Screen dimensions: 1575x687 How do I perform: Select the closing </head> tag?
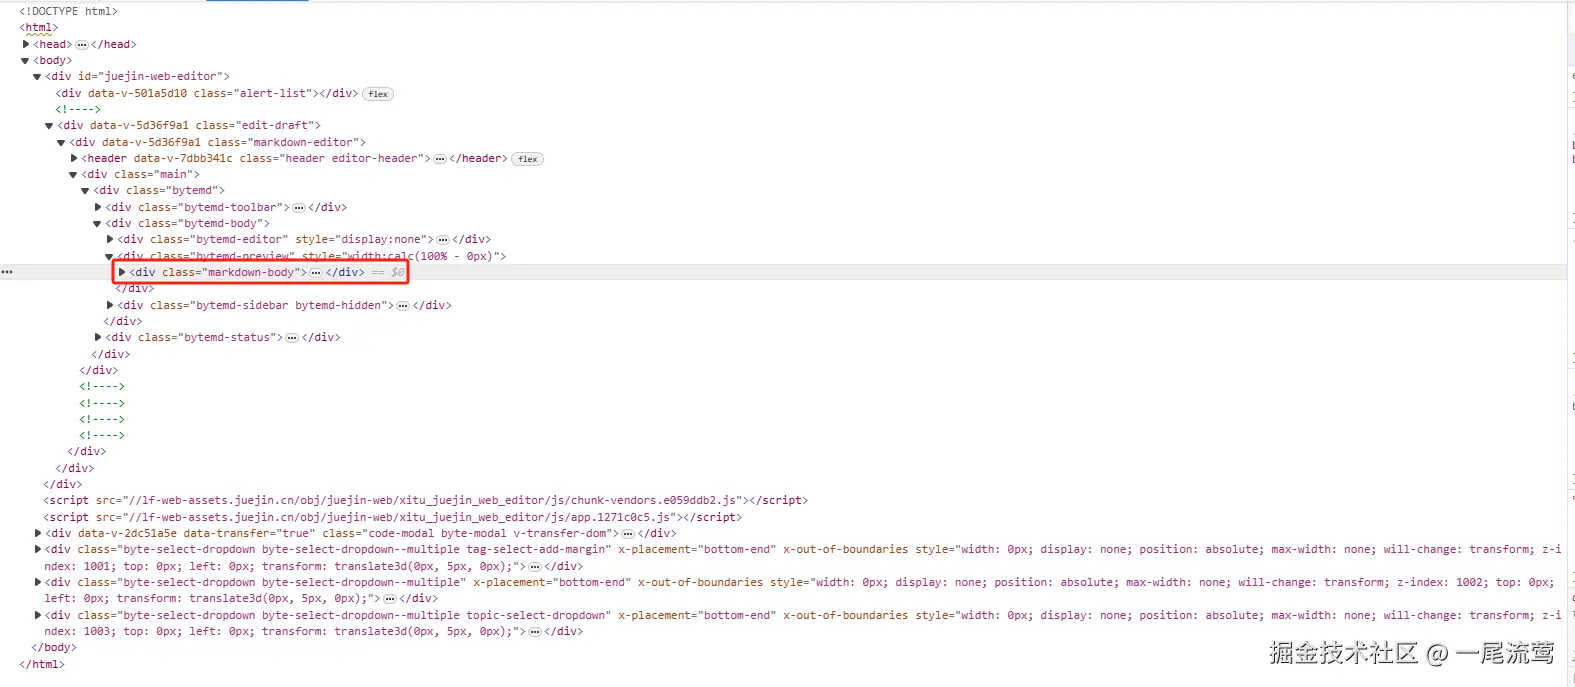(114, 44)
